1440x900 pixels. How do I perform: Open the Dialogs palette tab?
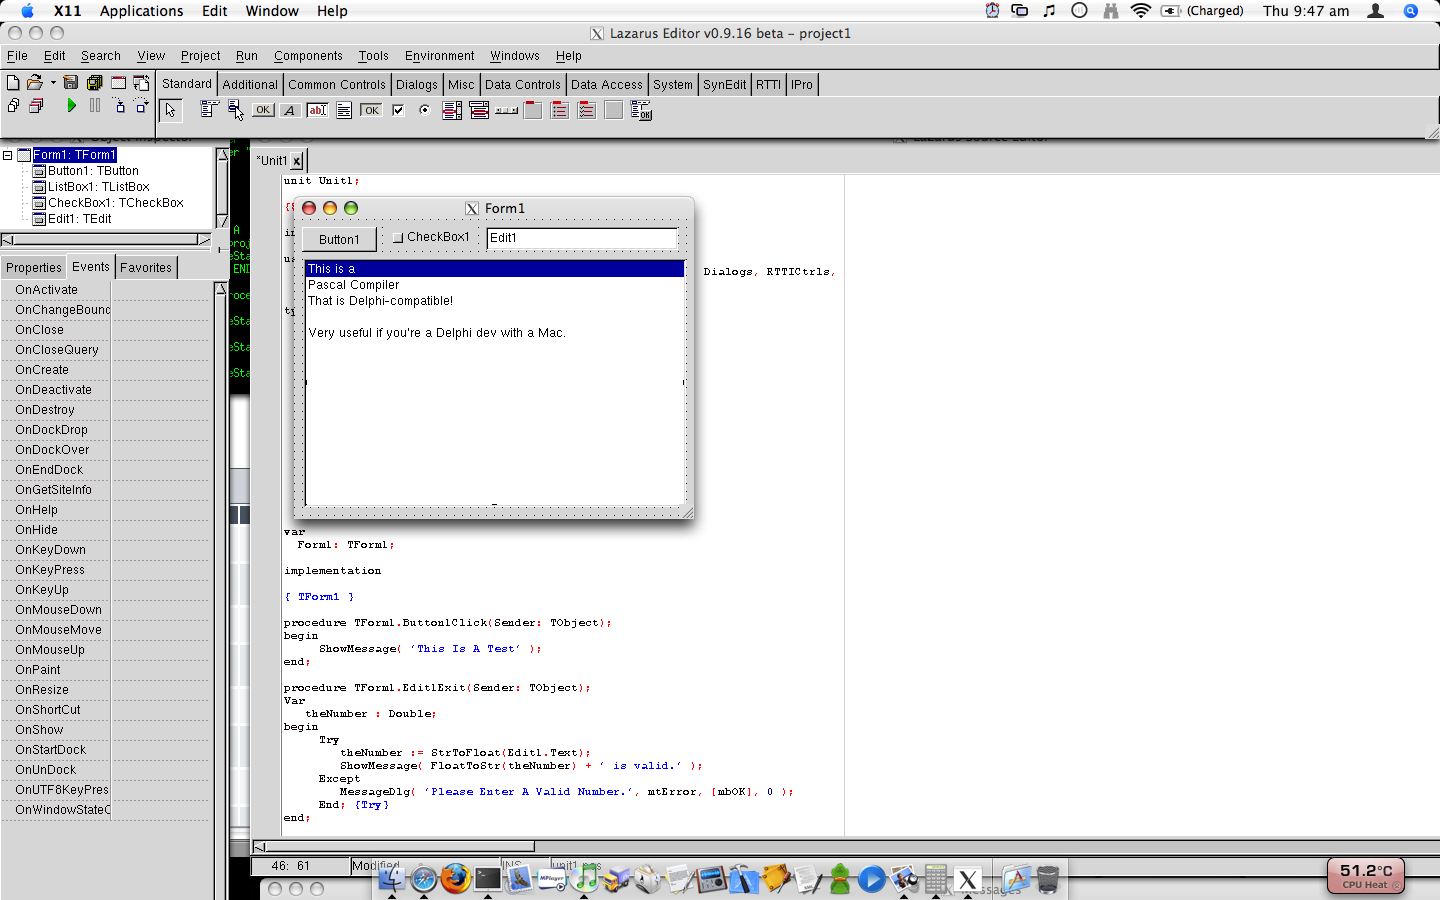click(417, 85)
